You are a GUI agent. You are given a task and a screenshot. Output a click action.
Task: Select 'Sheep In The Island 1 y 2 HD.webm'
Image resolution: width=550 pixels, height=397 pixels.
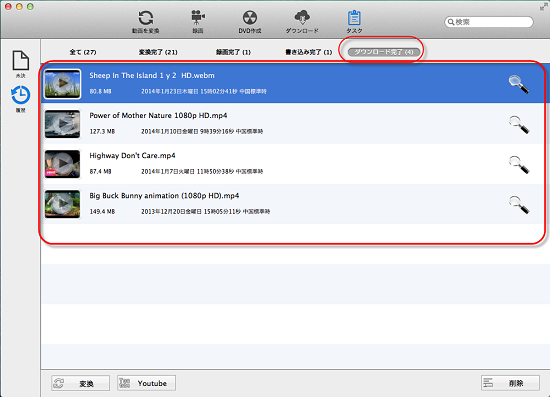pyautogui.click(x=152, y=75)
